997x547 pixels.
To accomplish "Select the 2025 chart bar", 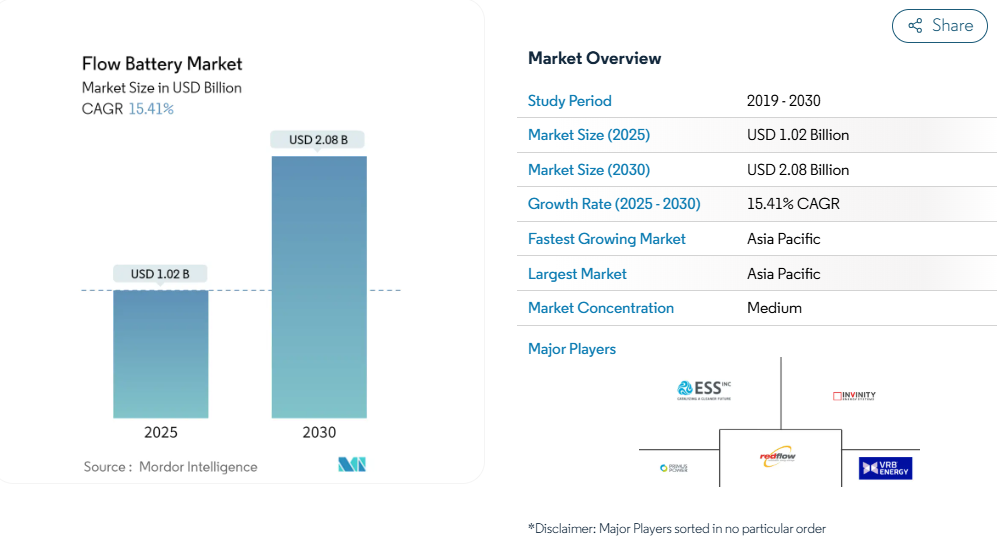I will coord(161,354).
